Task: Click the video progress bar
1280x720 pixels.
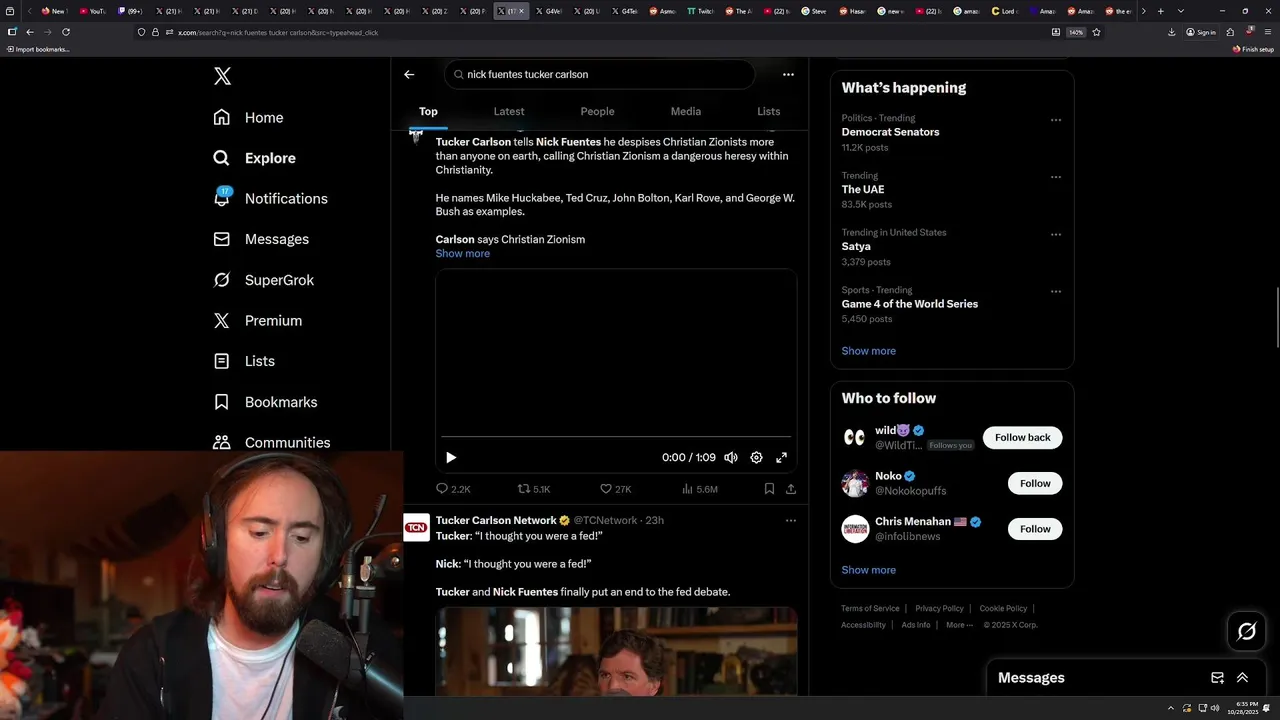Action: [616, 437]
